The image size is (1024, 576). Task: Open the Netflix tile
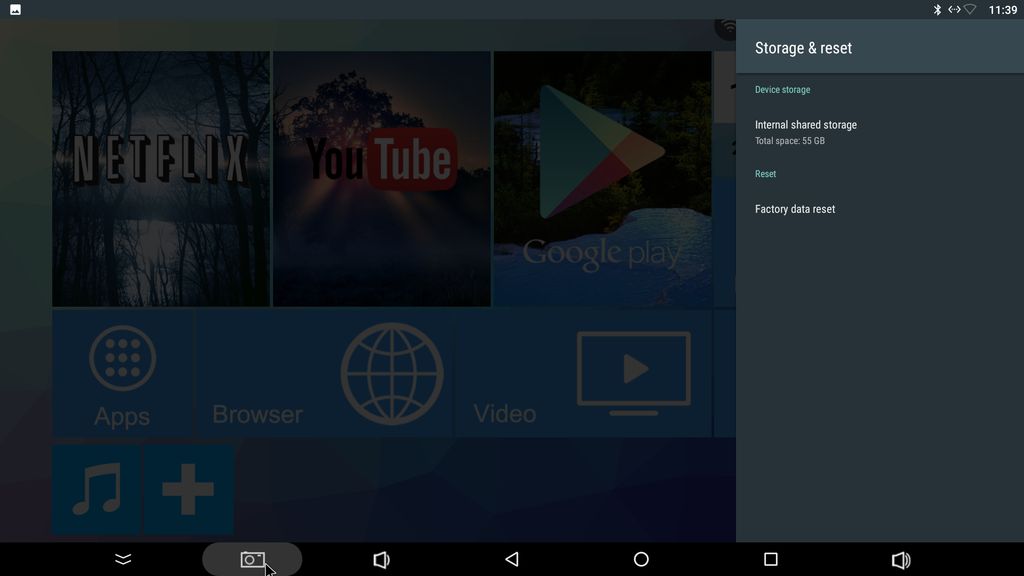point(161,179)
